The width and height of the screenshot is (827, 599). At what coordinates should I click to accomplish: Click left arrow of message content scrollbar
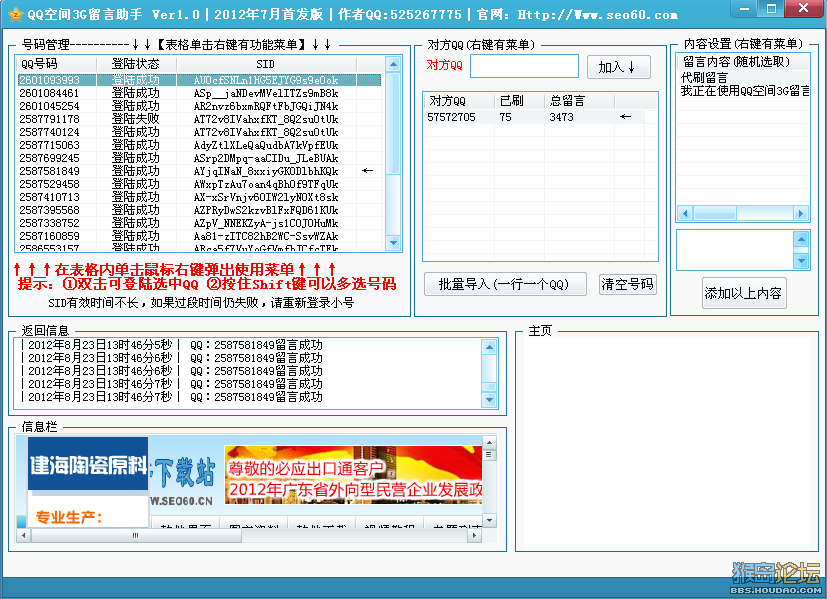coord(685,214)
